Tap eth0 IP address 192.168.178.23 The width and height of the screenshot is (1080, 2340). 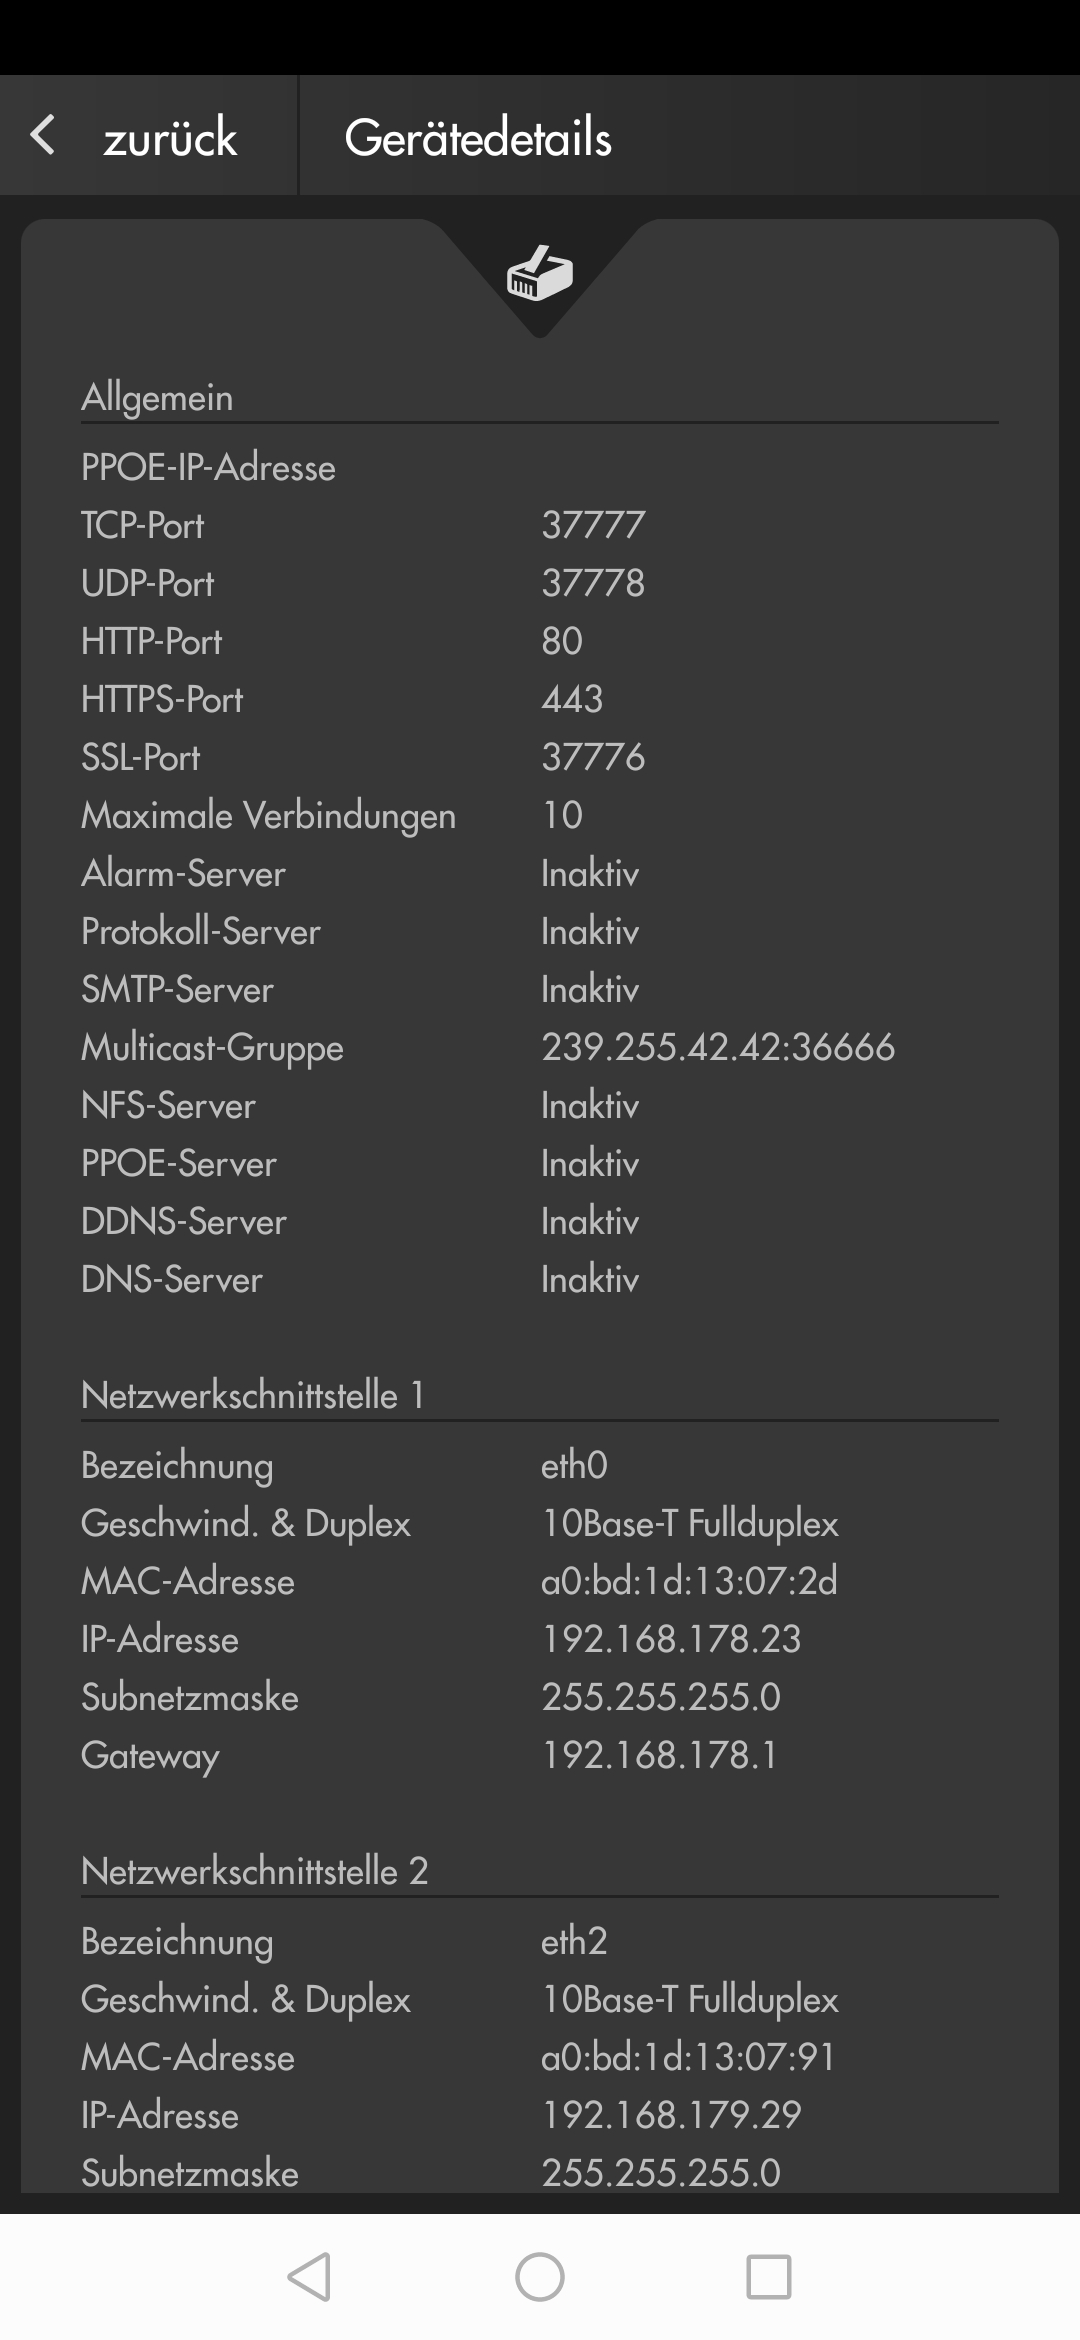click(x=671, y=1639)
